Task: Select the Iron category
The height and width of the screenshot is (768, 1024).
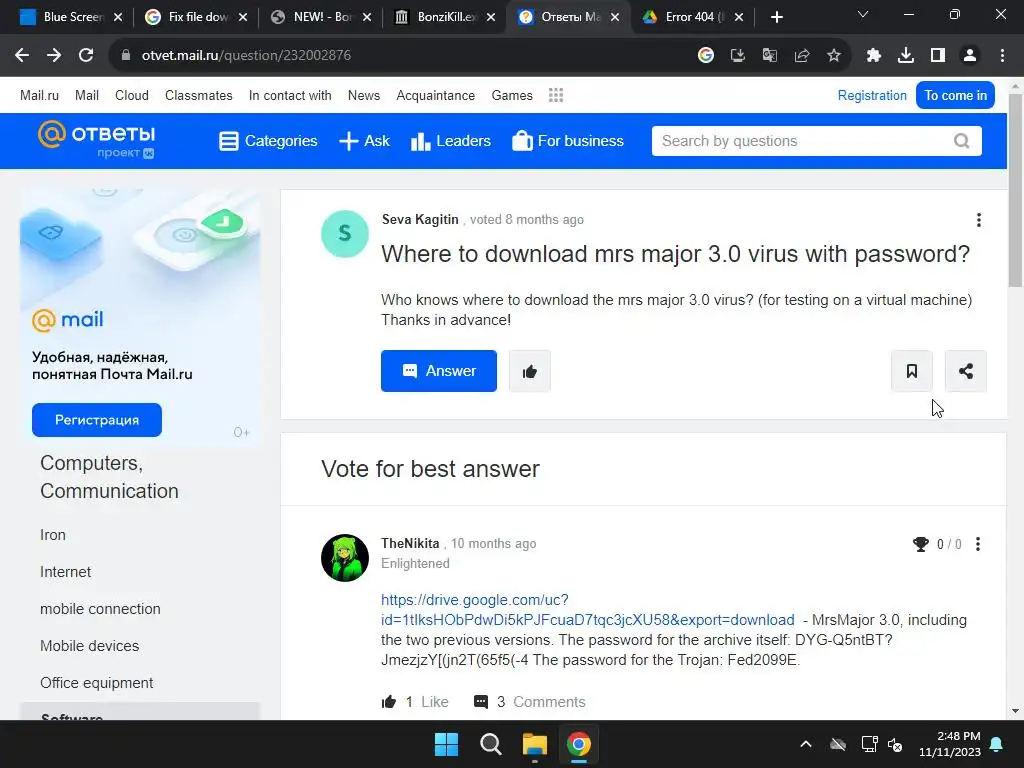Action: (x=53, y=535)
